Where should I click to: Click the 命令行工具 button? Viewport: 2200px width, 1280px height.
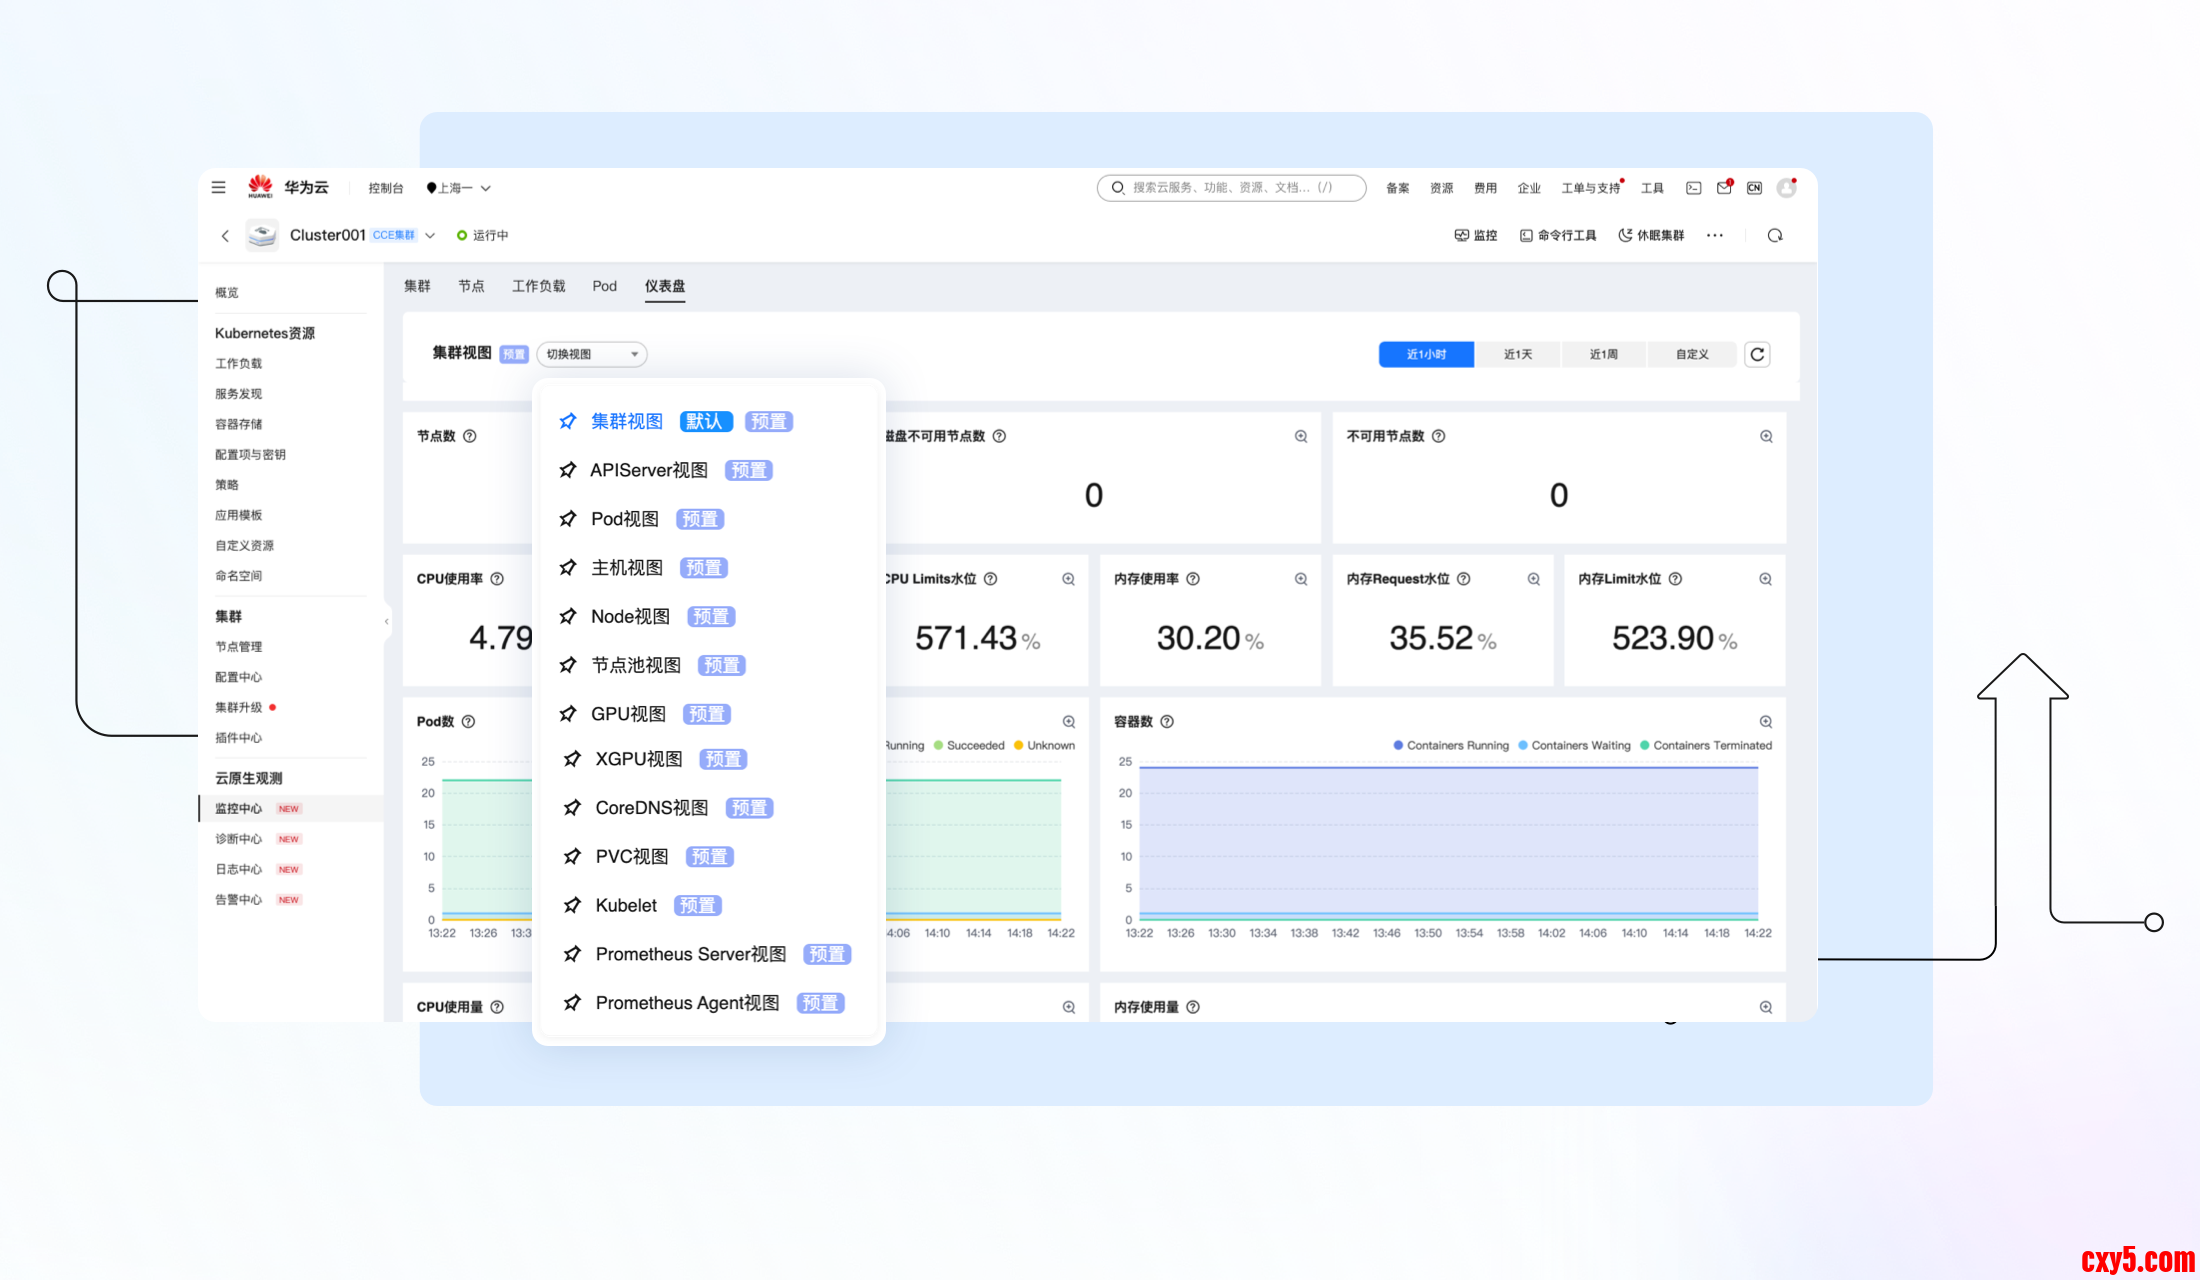1557,235
